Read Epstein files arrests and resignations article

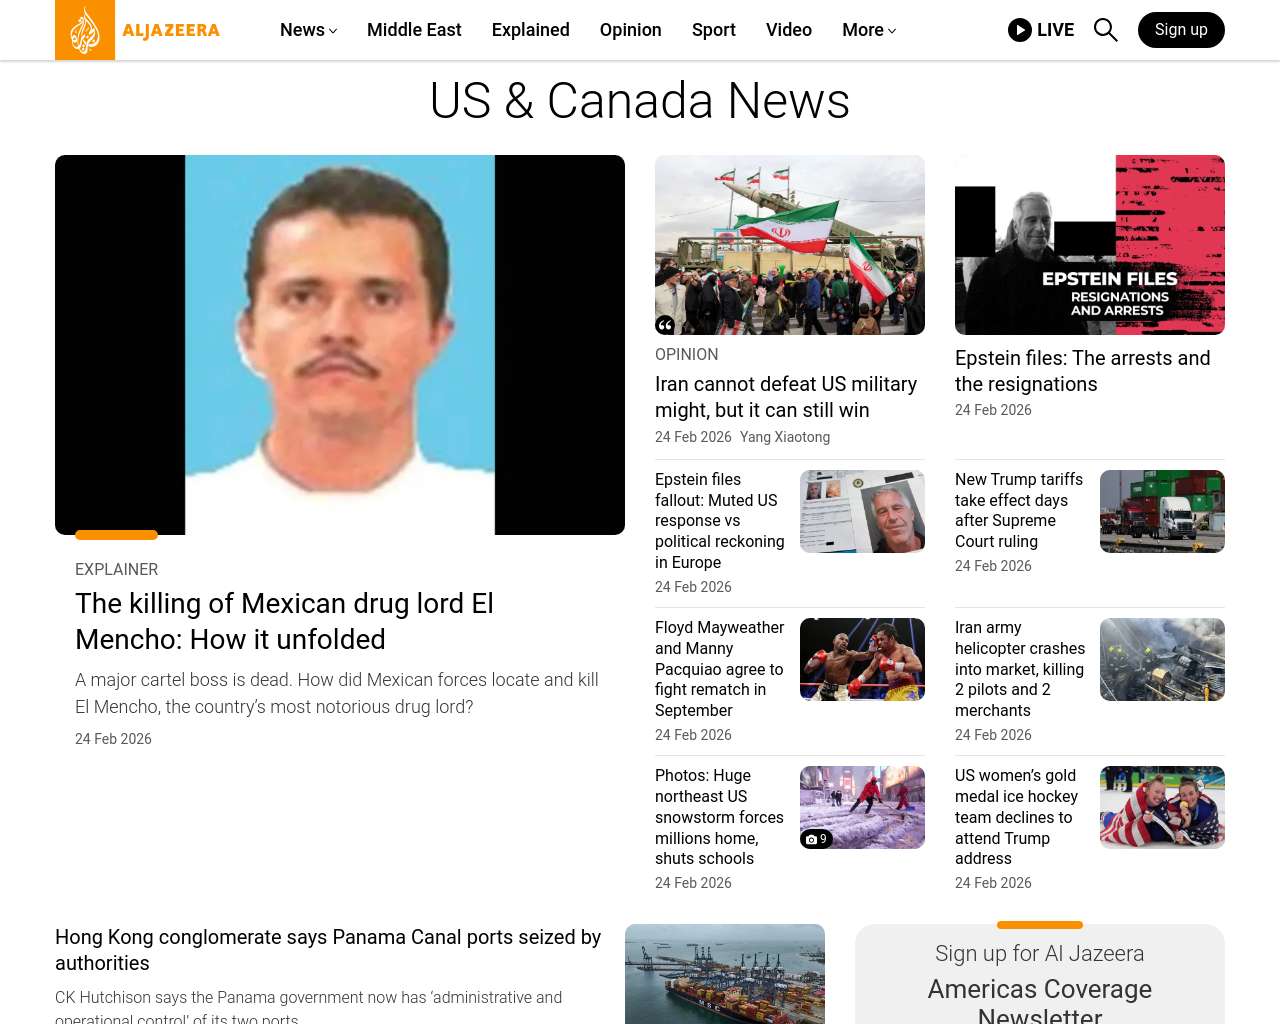tap(1082, 371)
